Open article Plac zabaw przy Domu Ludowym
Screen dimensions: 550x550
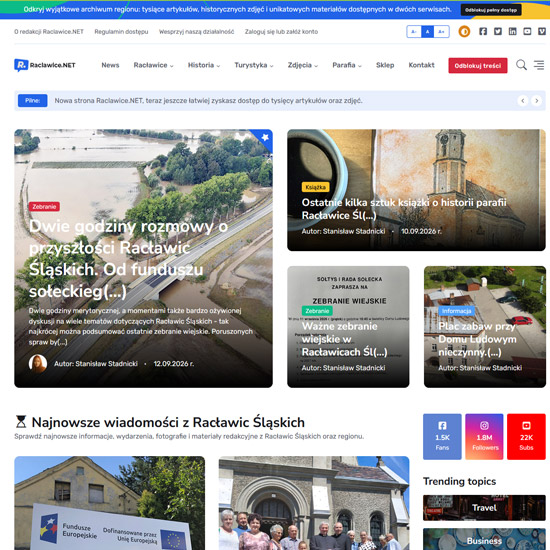[477, 339]
